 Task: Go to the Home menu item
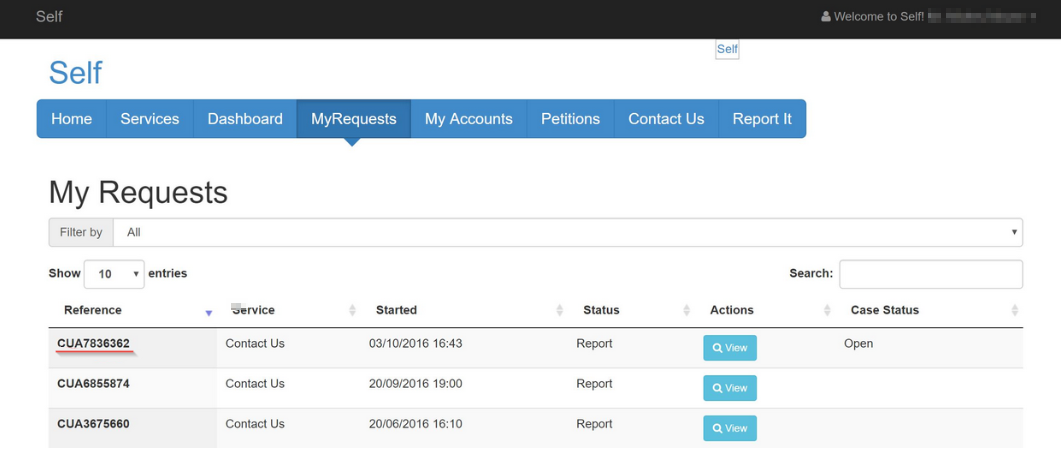(x=72, y=119)
